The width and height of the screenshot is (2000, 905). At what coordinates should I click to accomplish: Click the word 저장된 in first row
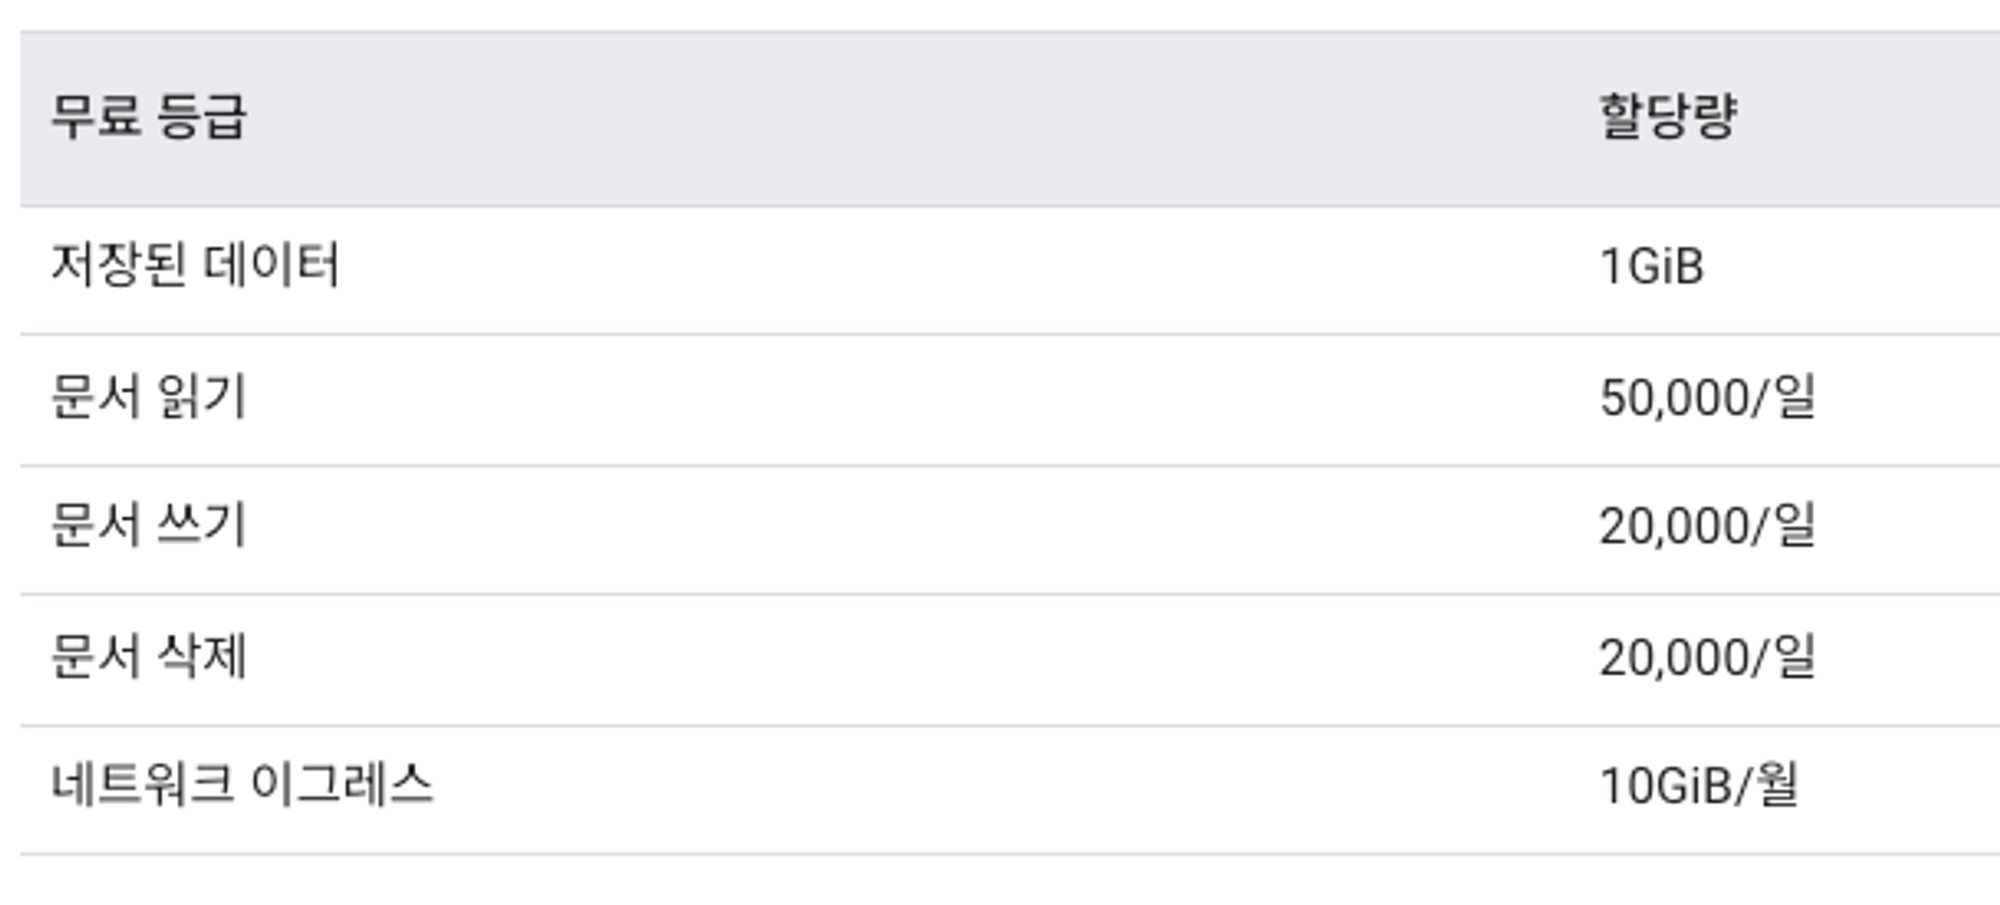pyautogui.click(x=119, y=266)
